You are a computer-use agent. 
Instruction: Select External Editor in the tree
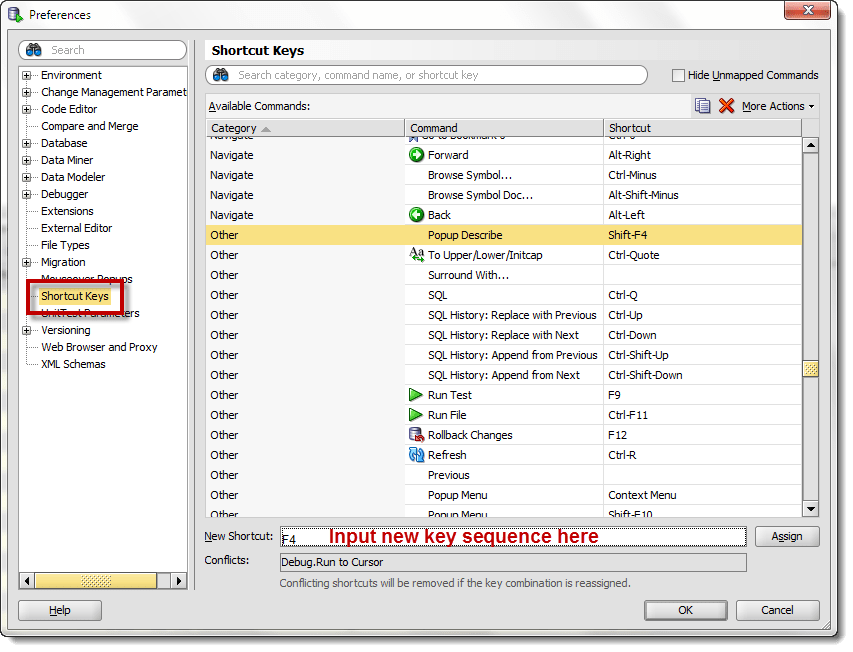point(76,228)
